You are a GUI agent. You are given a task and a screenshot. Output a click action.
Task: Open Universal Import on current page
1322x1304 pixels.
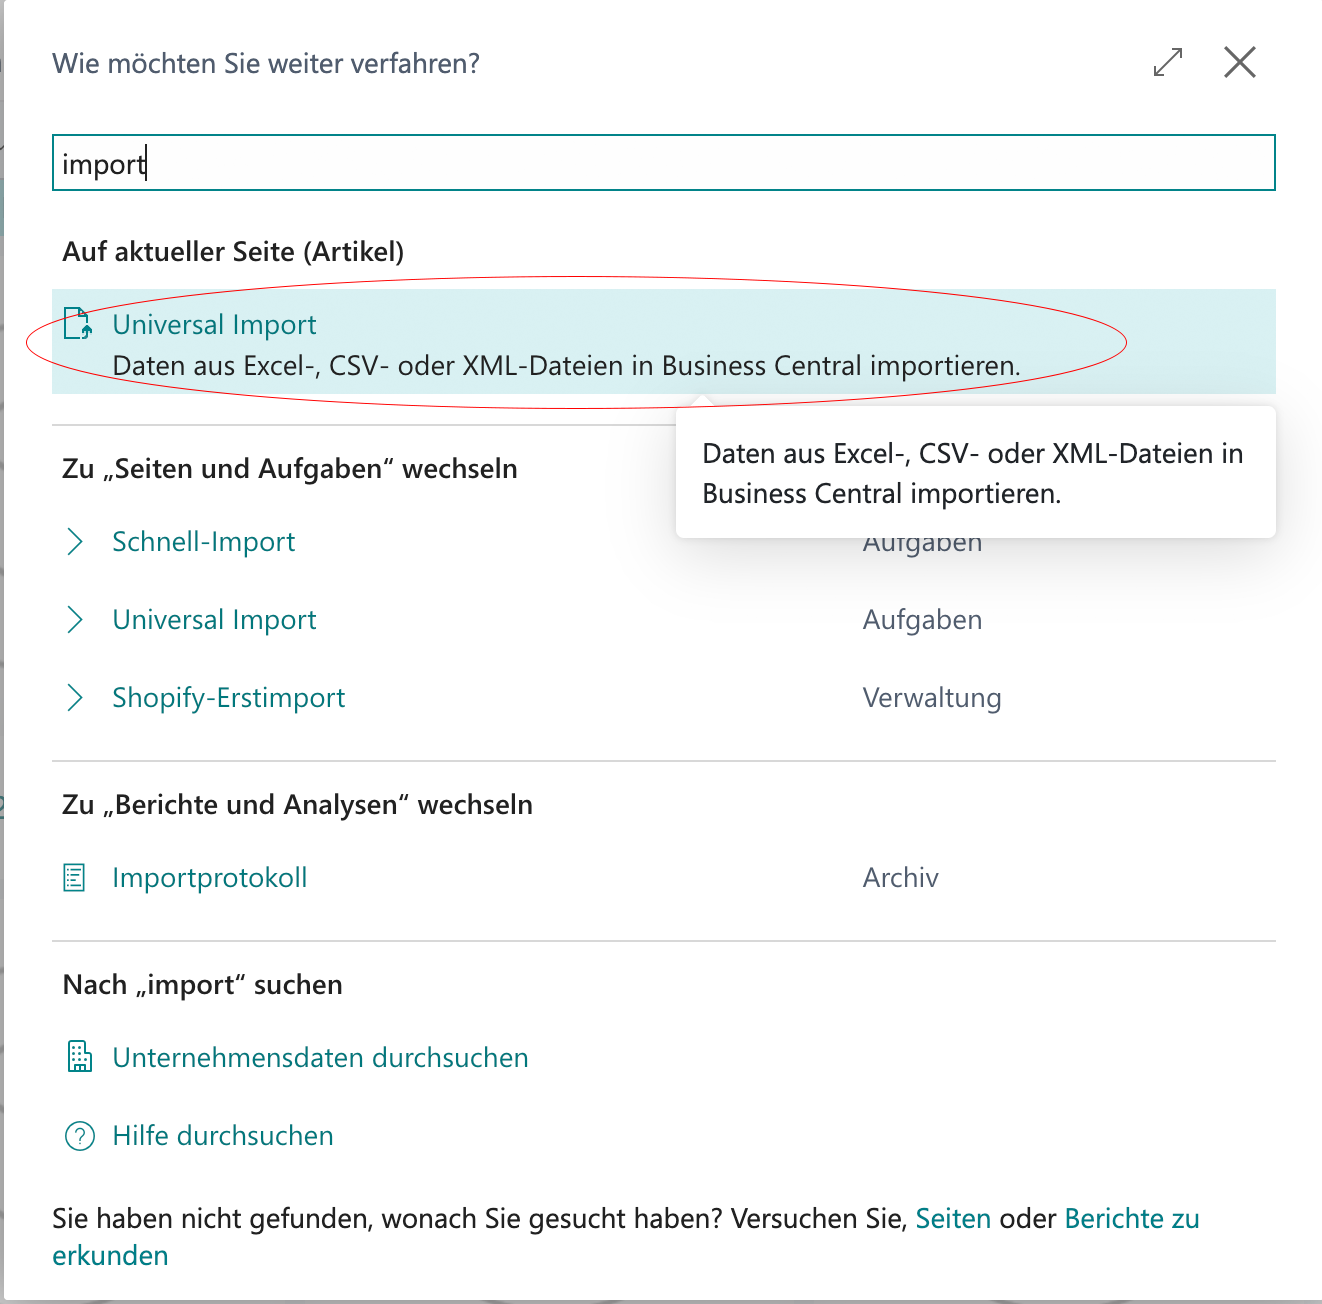(214, 325)
